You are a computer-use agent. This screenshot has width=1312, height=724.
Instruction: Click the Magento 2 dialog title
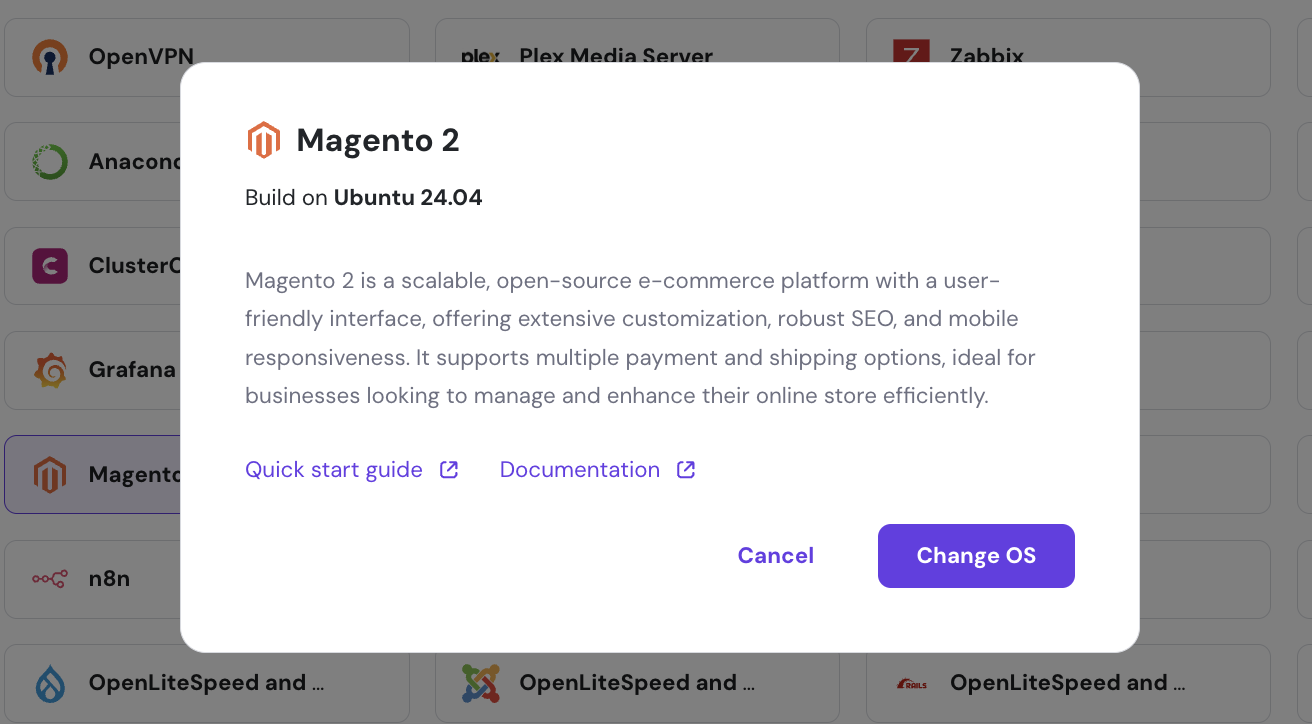pos(377,140)
